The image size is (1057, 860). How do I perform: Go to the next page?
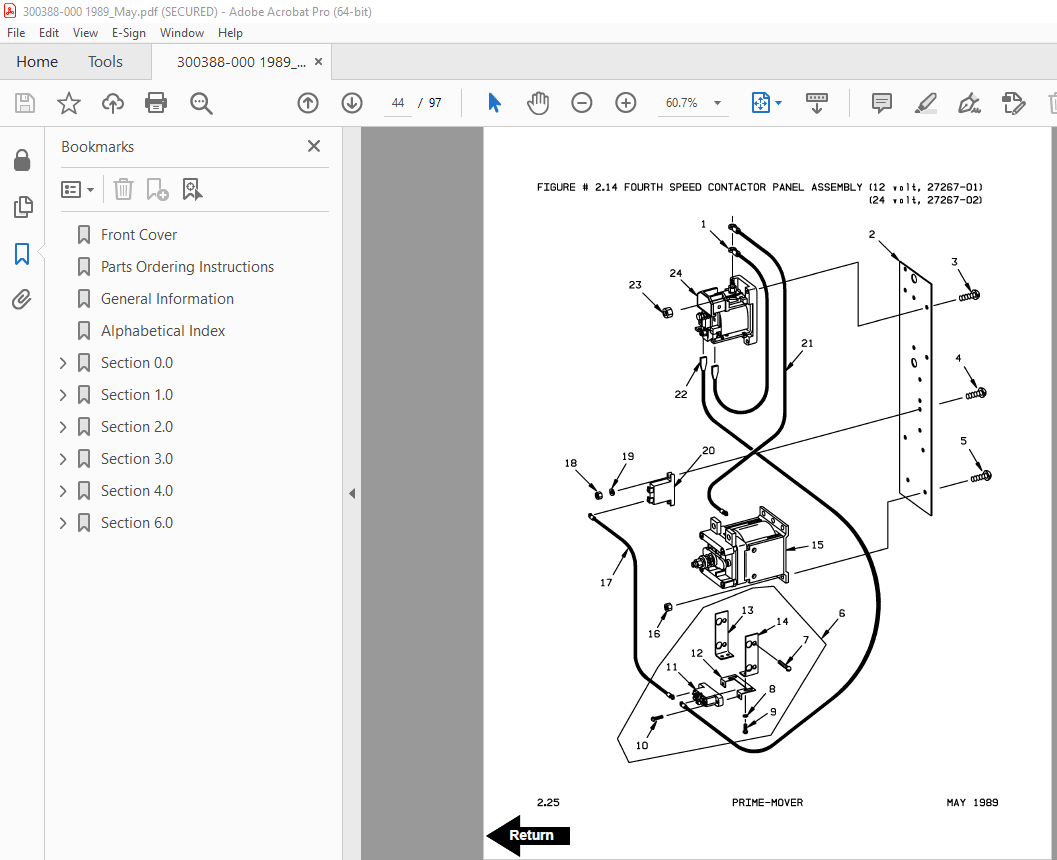352,103
